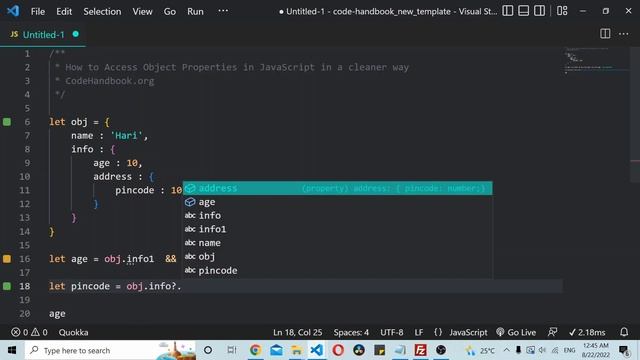Open File Explorer from the taskbar

point(297,350)
